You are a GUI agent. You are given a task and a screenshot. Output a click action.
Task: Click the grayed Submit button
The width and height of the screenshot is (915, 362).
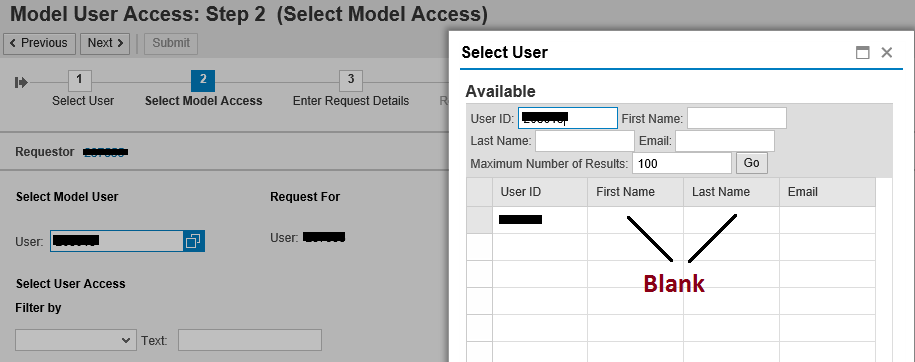click(x=171, y=43)
